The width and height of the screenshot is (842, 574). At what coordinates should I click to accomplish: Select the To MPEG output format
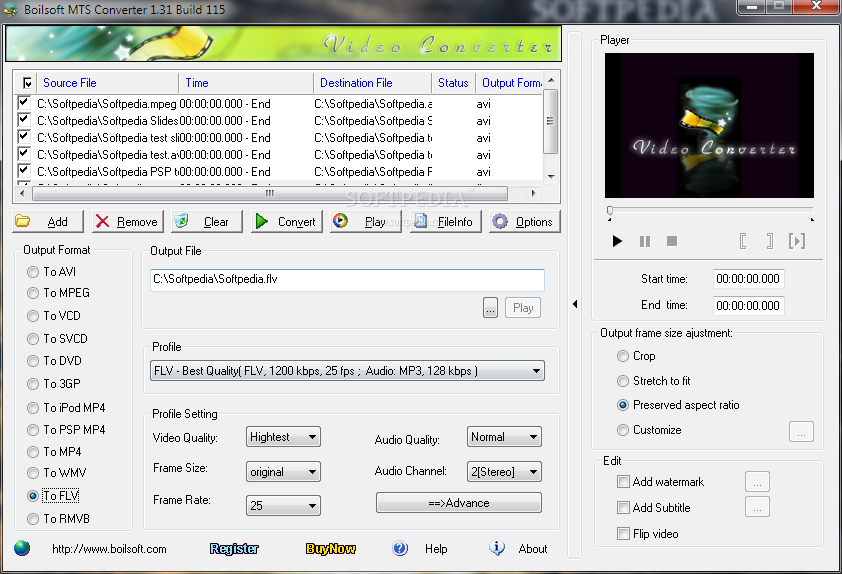[x=33, y=293]
